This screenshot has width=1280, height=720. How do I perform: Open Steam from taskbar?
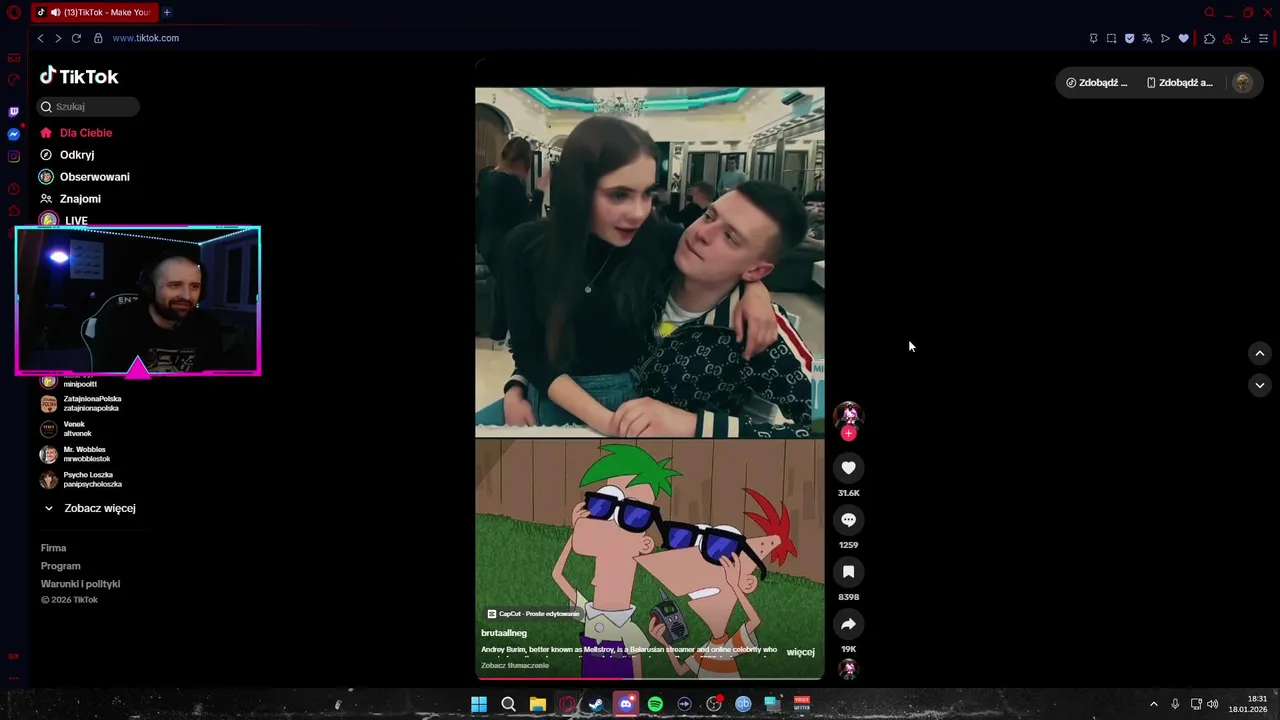596,704
